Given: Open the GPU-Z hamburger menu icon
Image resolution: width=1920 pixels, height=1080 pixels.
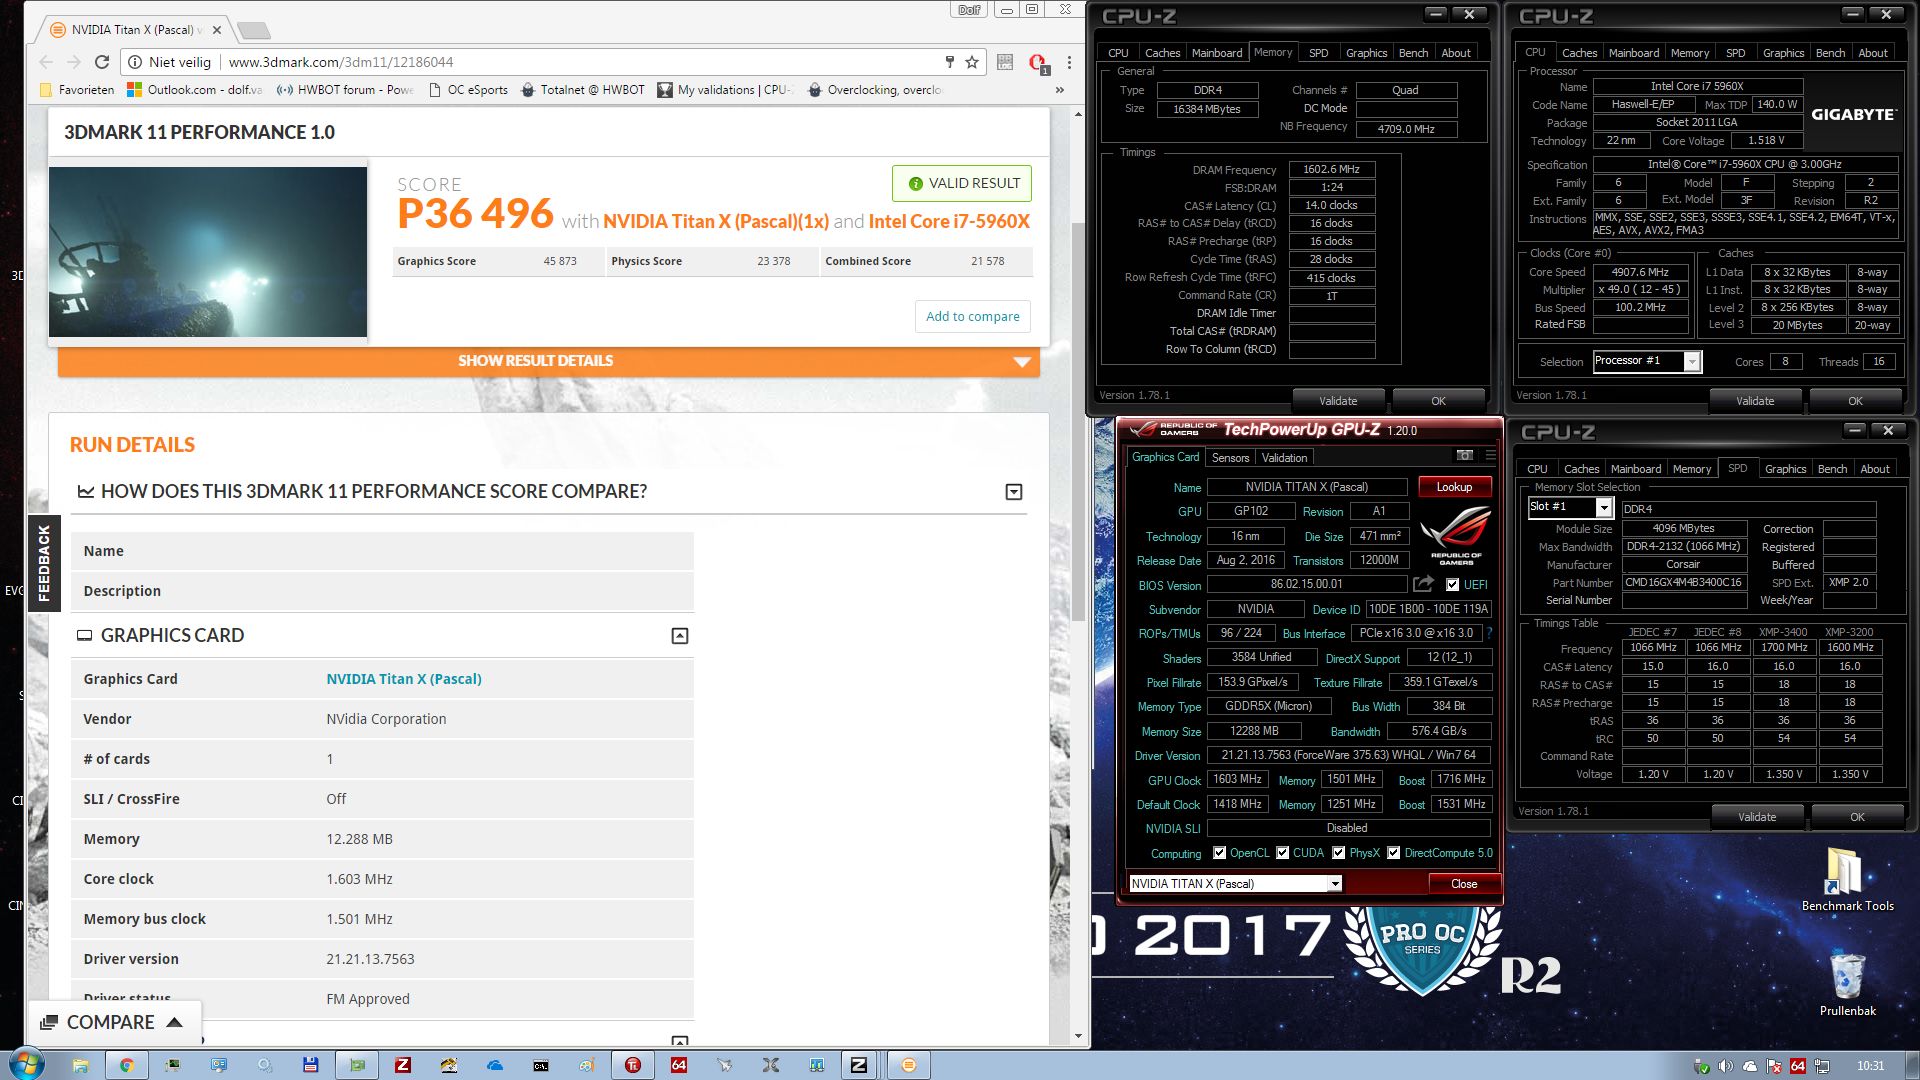Looking at the screenshot, I should (1490, 455).
